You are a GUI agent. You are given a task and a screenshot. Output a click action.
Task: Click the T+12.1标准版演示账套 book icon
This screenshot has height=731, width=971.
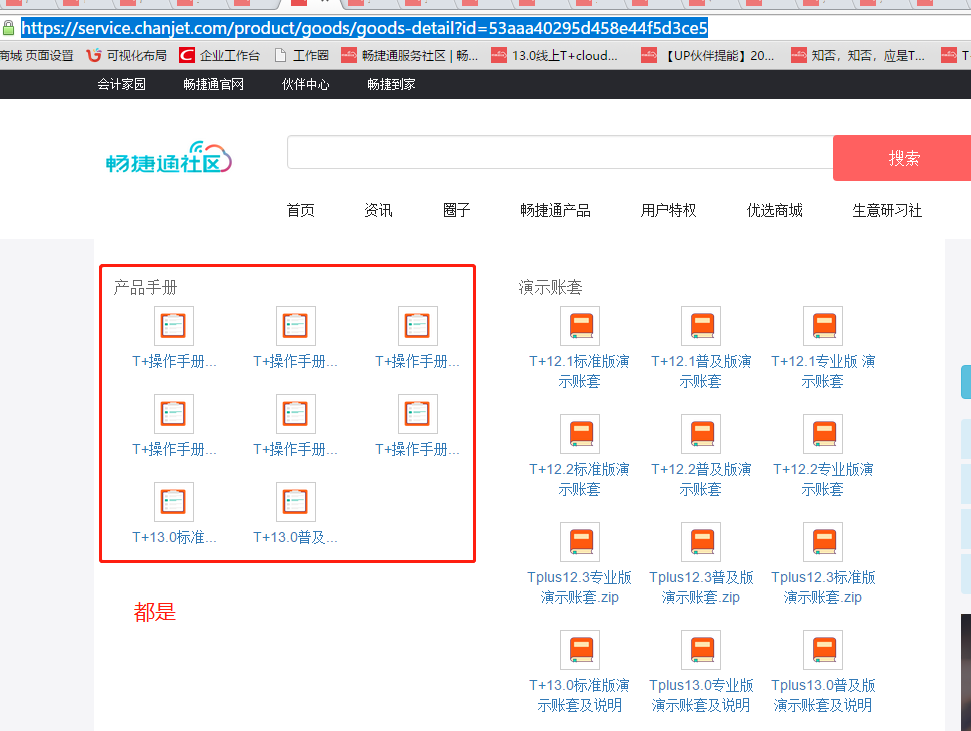[x=580, y=326]
